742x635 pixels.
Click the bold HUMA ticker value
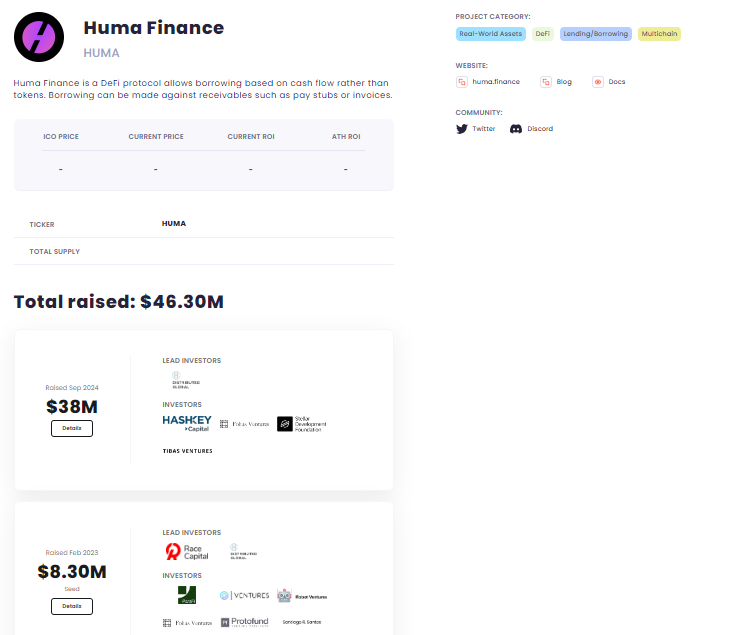tap(174, 224)
